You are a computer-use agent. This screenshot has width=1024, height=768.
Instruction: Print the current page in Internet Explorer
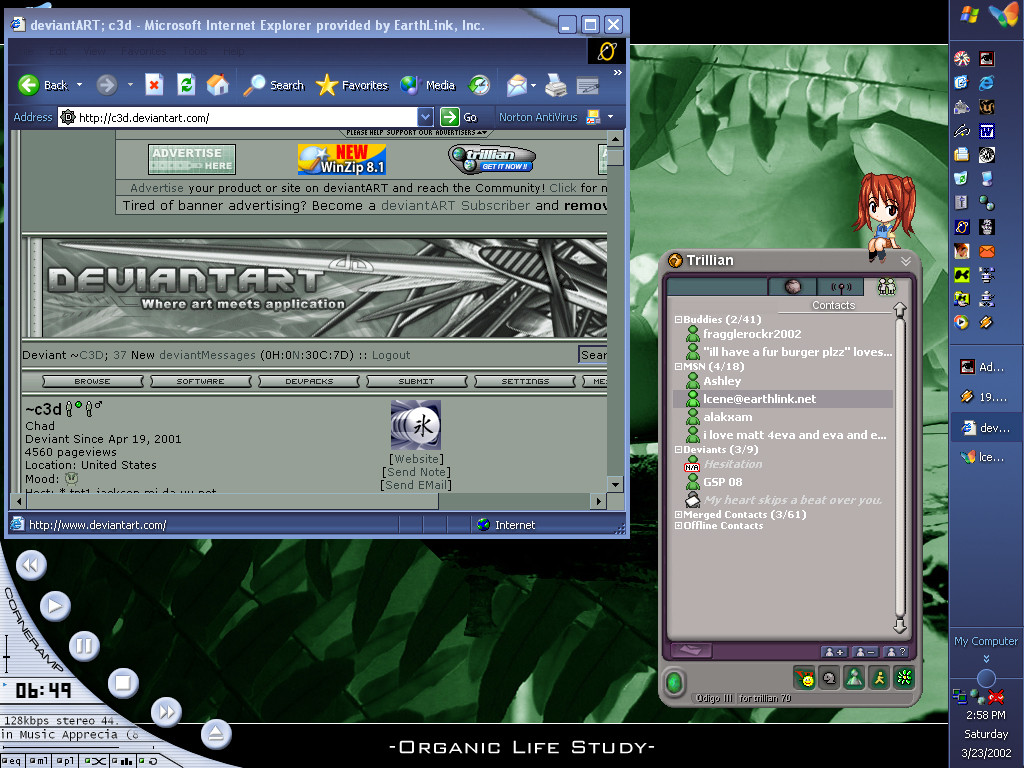click(x=556, y=85)
